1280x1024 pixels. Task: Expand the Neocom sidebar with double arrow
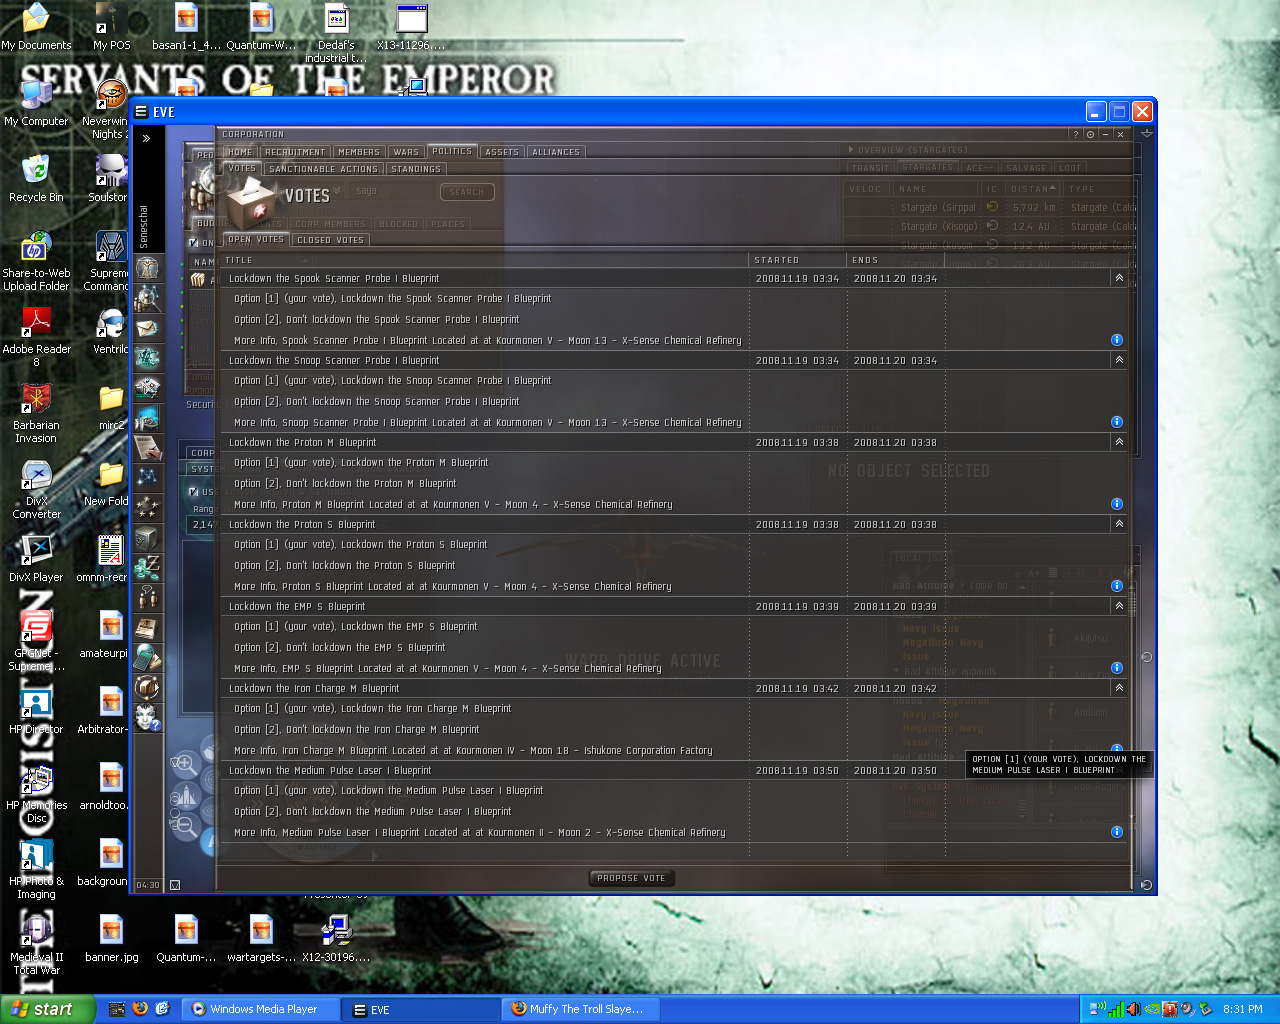tap(147, 139)
